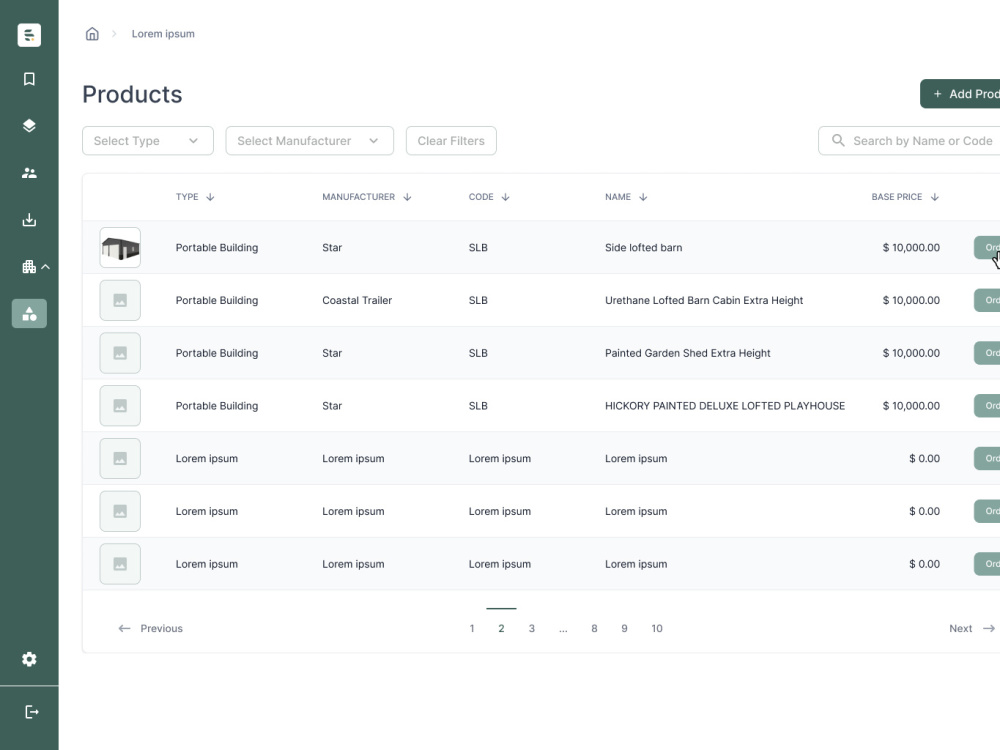The width and height of the screenshot is (1000, 750).
Task: Focus the Search by Name or Code field
Action: 909,141
